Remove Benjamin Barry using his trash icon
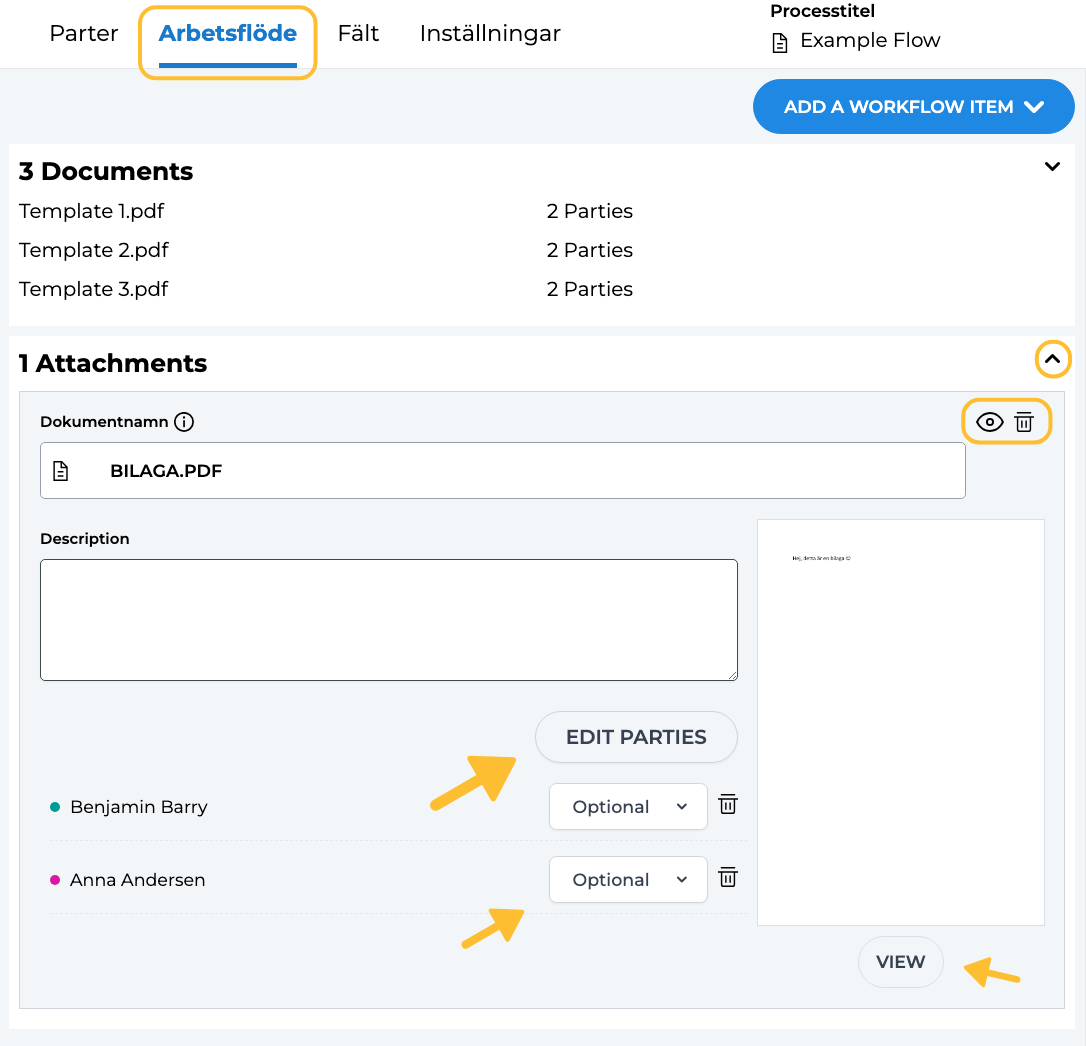1086x1046 pixels. [x=729, y=804]
